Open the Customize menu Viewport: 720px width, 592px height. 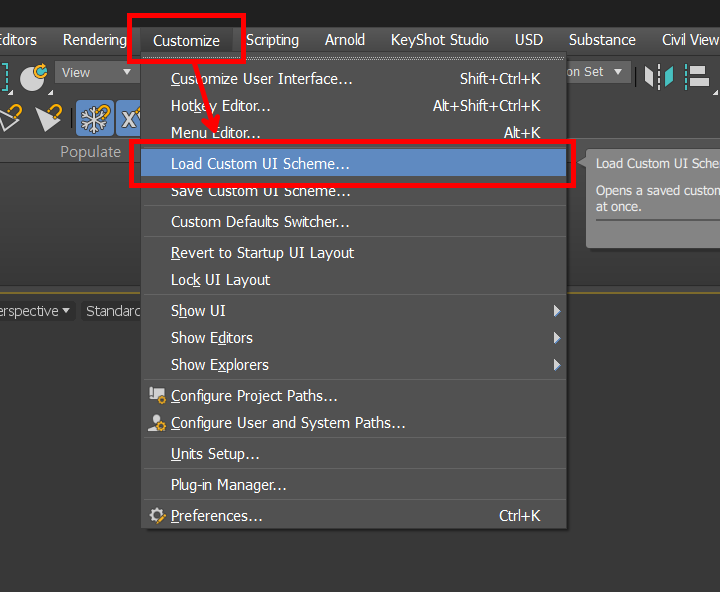pos(186,40)
